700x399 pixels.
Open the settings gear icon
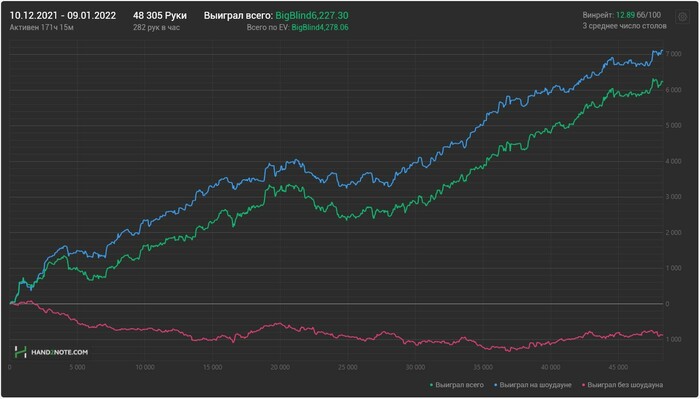(682, 17)
